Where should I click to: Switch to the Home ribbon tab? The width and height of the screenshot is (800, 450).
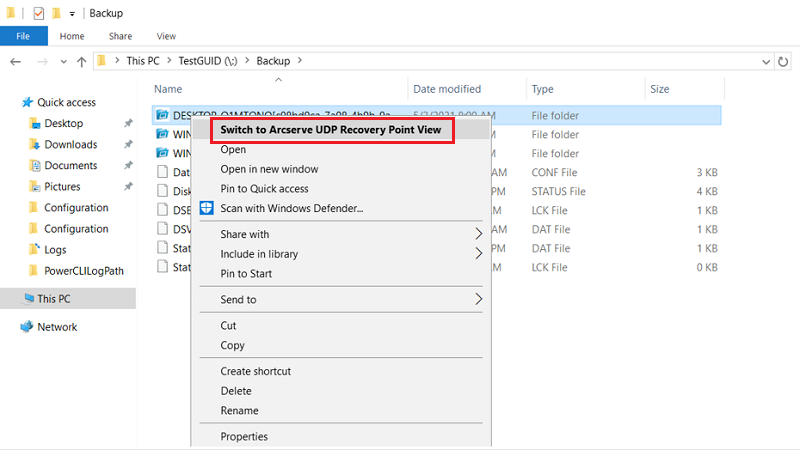point(72,36)
